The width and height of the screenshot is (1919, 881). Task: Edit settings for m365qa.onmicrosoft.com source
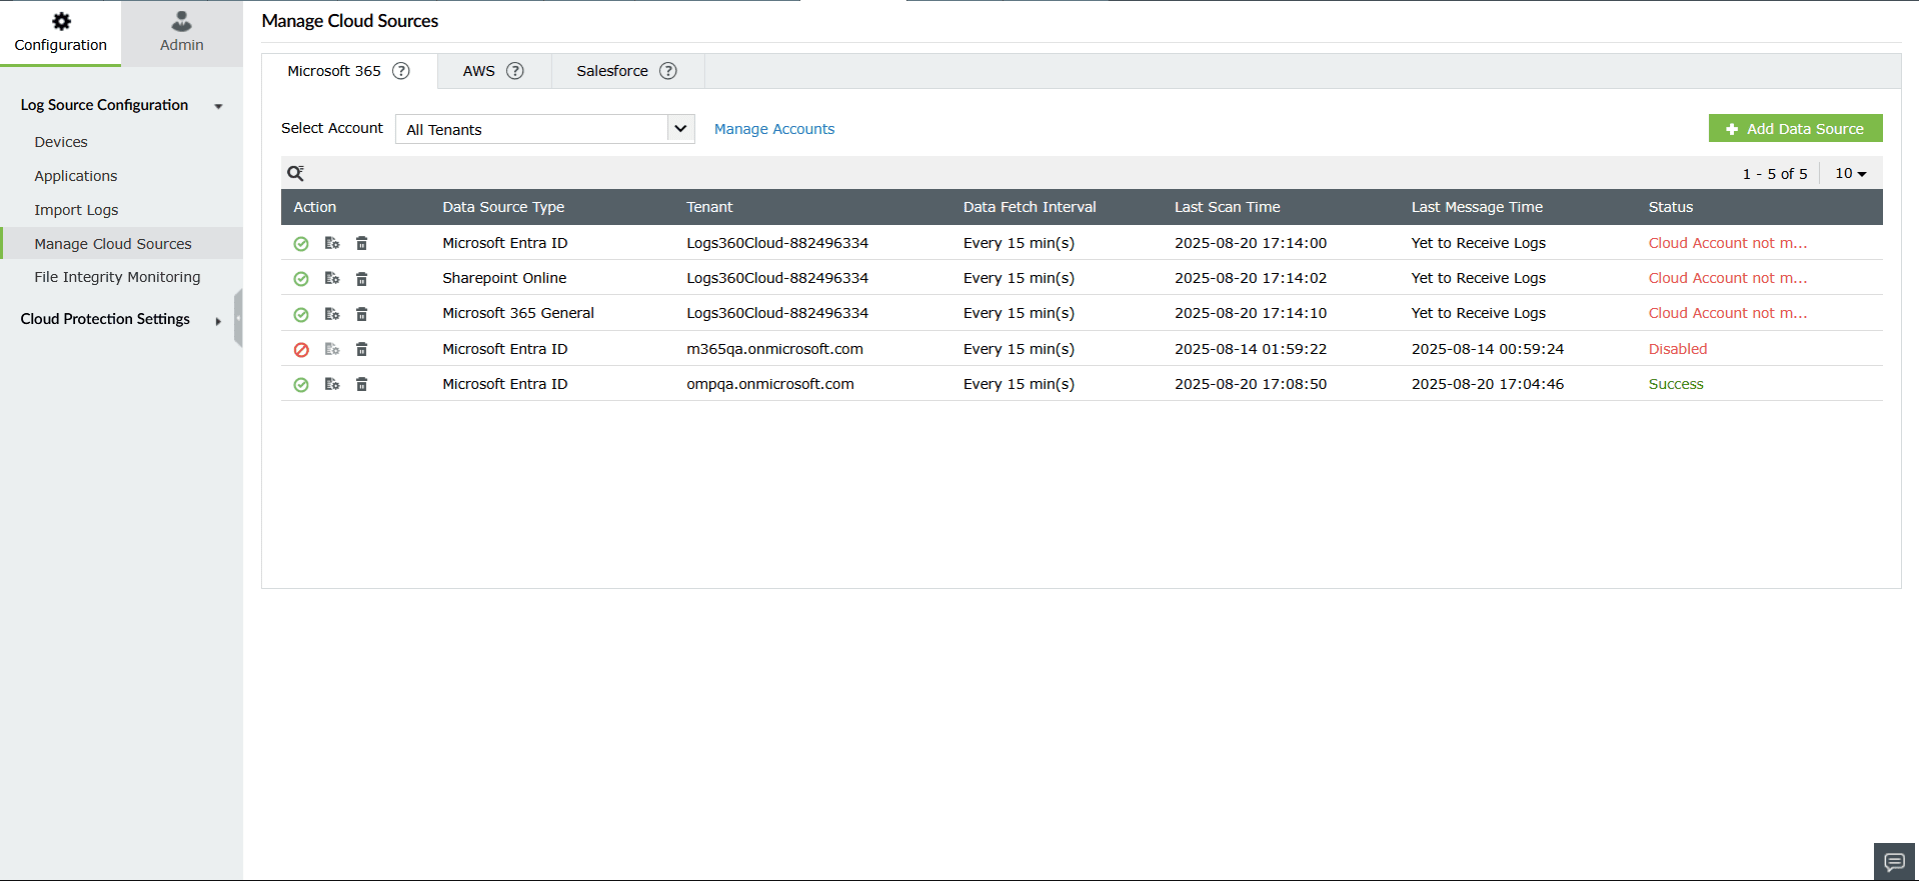(x=332, y=349)
